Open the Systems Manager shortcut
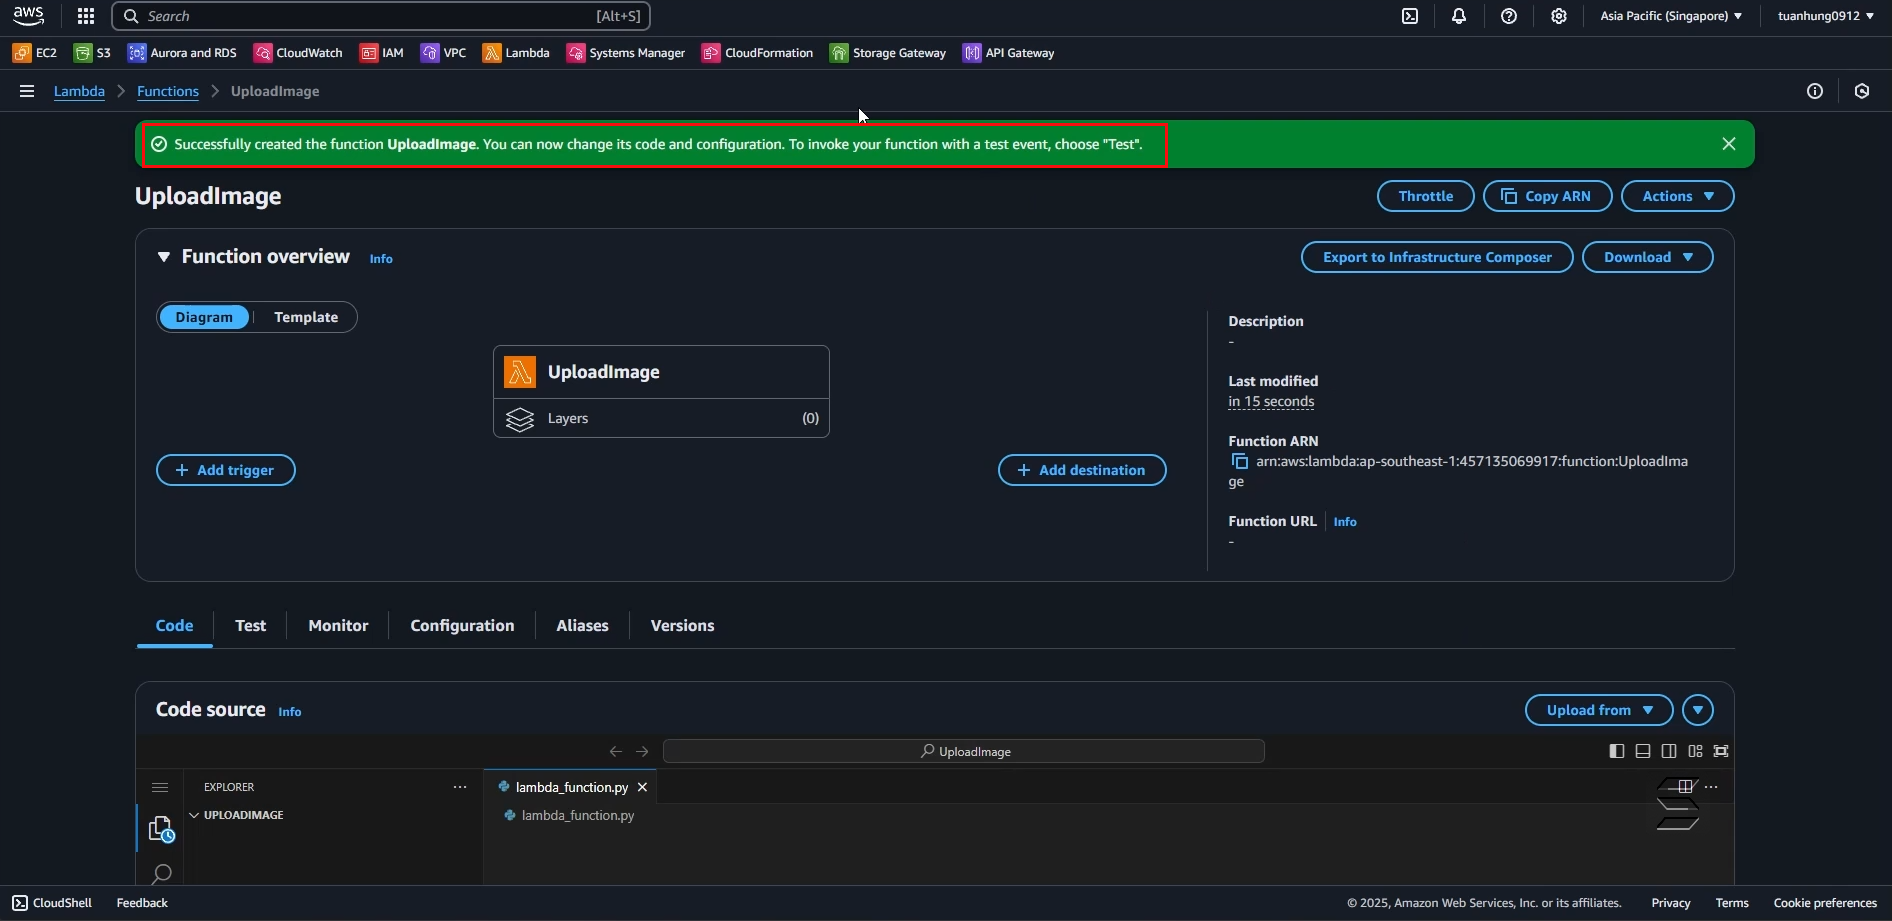The image size is (1892, 921). [x=626, y=53]
